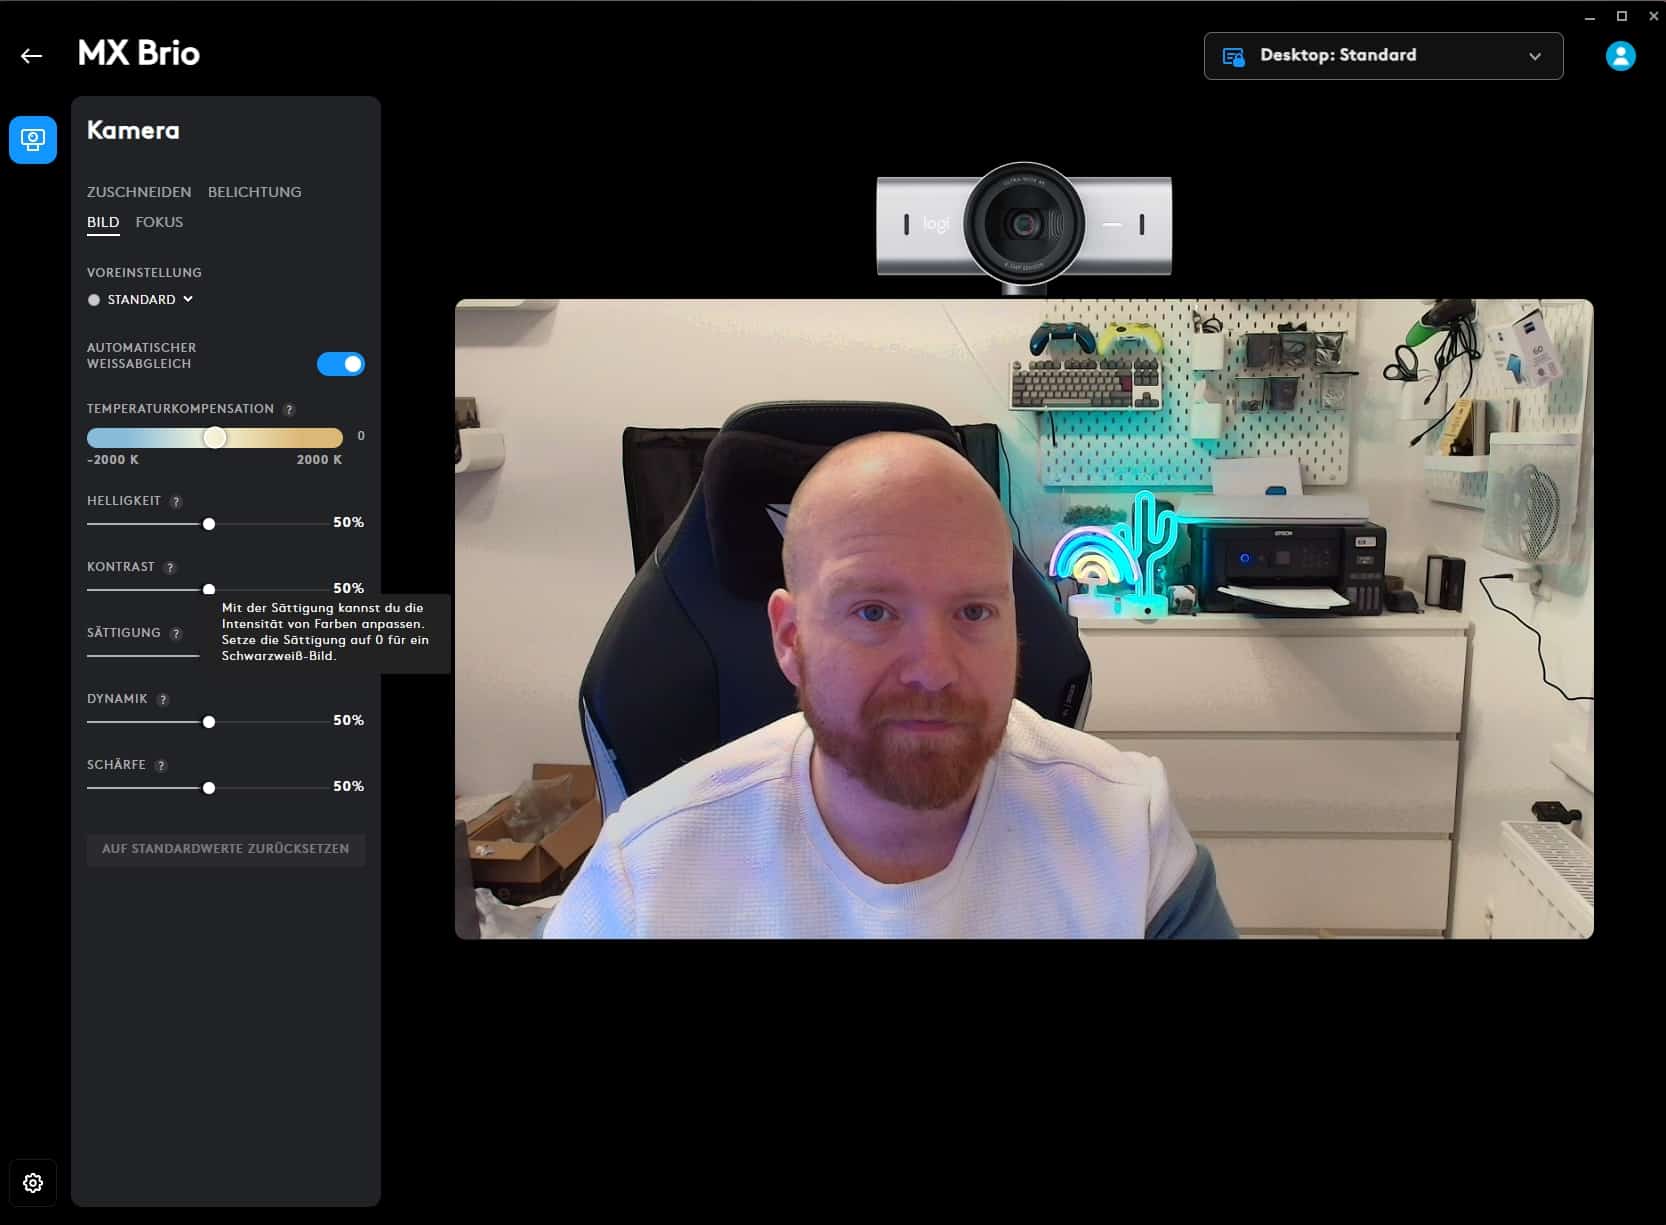Click help icon next to Dynamik

click(163, 700)
